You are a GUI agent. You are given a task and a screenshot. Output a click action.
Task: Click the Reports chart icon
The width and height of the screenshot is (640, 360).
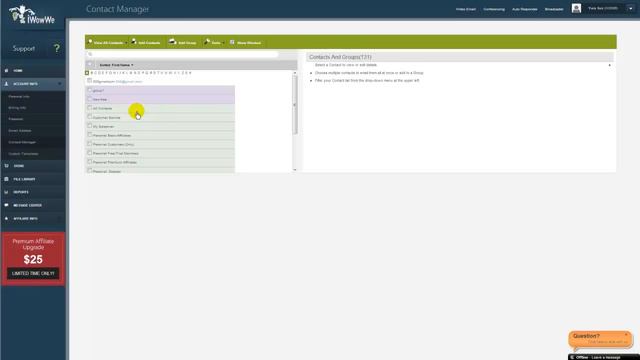7,192
